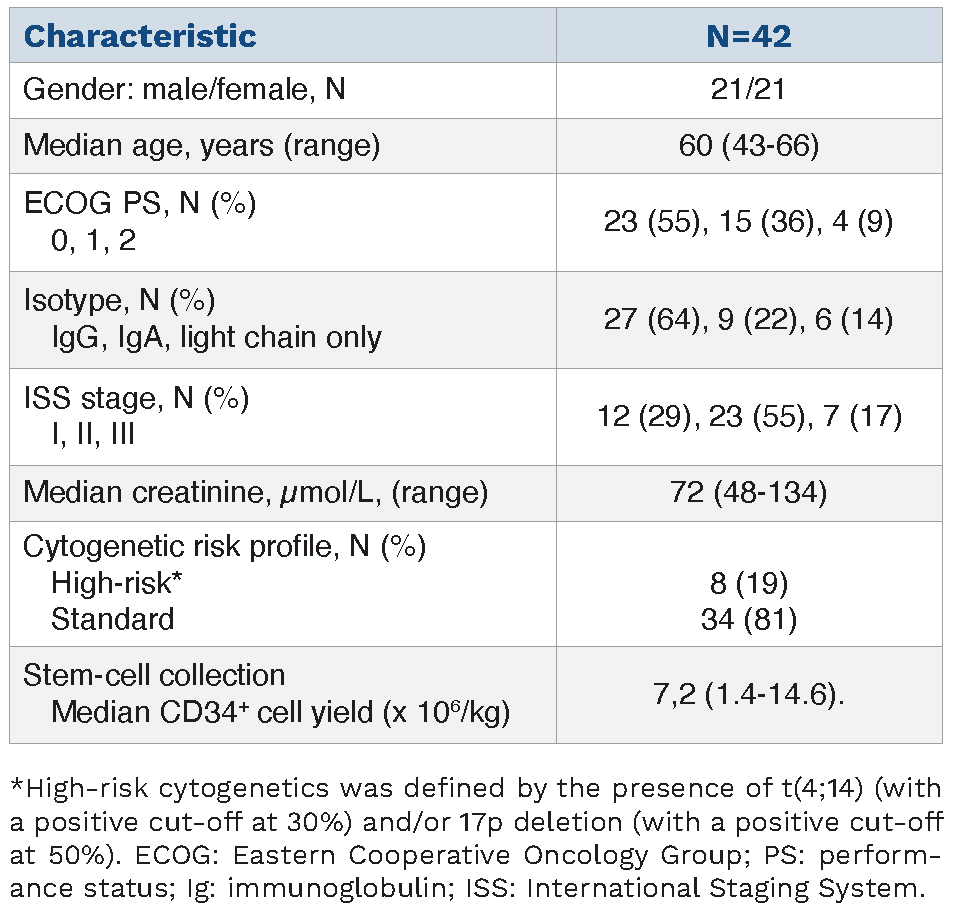Screen dimensions: 955x918
Task: Click the 60 (43-66) age value
Action: [x=749, y=146]
